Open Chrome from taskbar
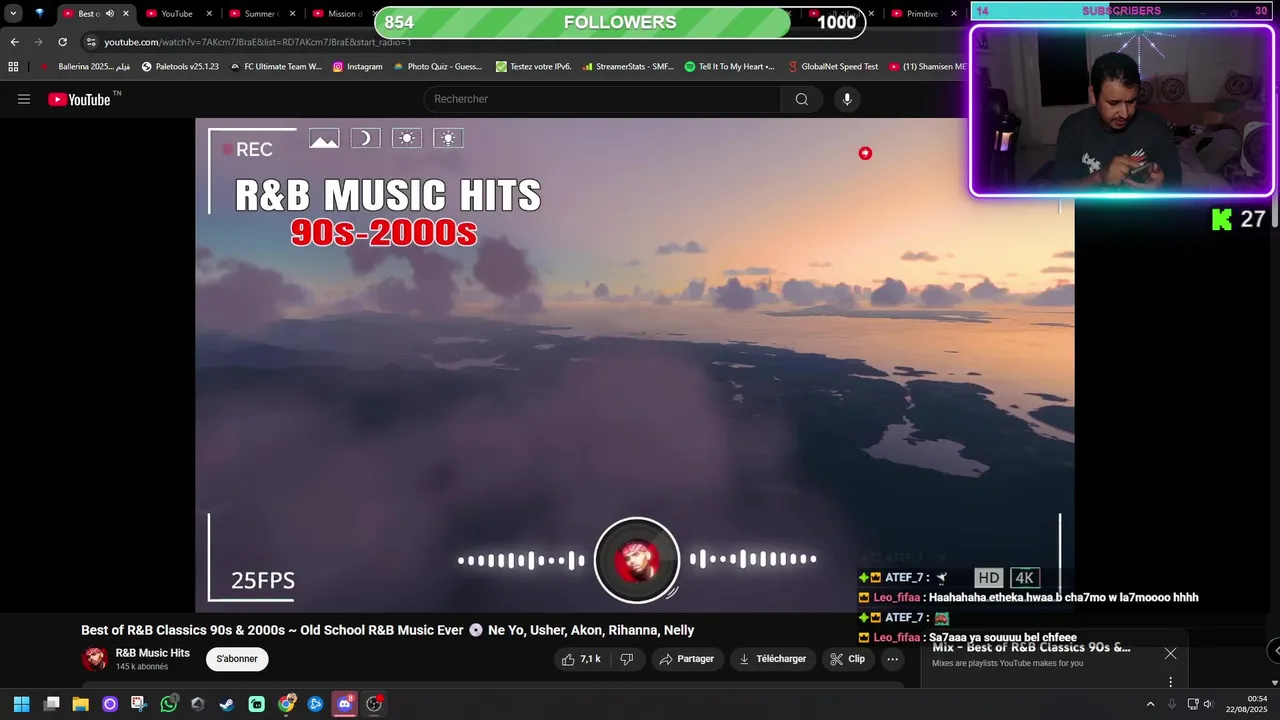 pos(286,704)
